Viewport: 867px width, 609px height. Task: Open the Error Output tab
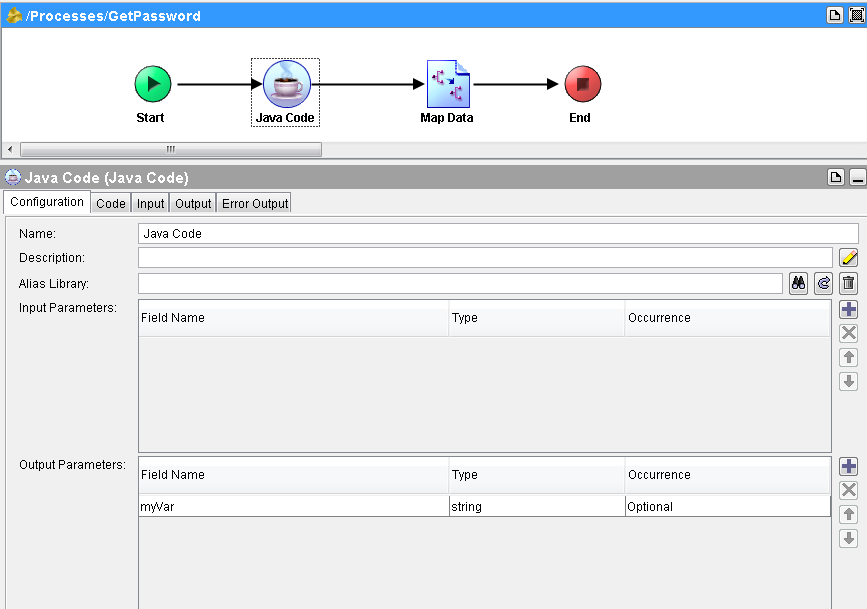pos(255,204)
